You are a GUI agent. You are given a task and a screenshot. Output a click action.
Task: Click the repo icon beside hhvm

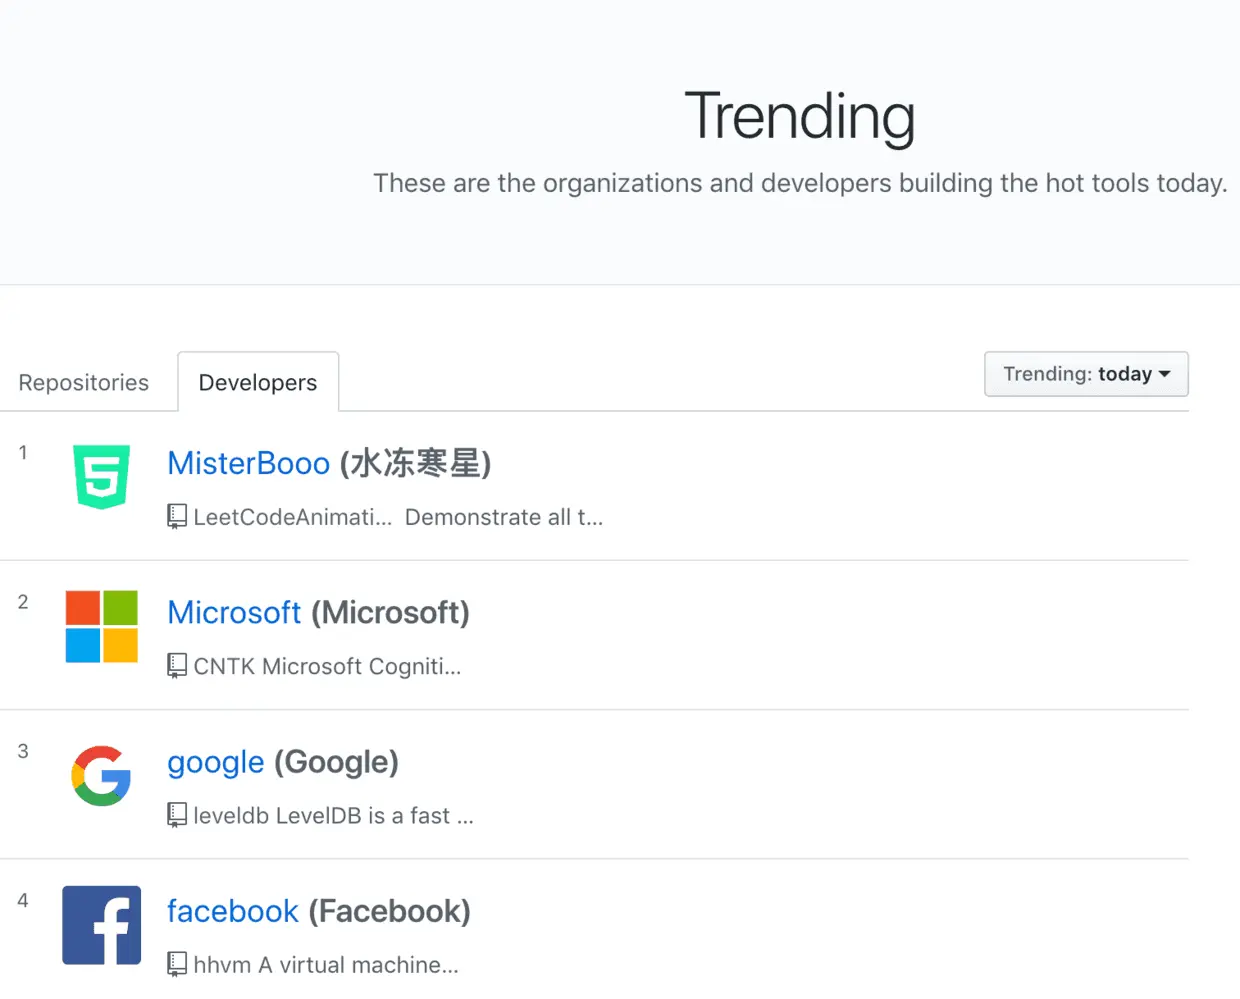point(177,964)
